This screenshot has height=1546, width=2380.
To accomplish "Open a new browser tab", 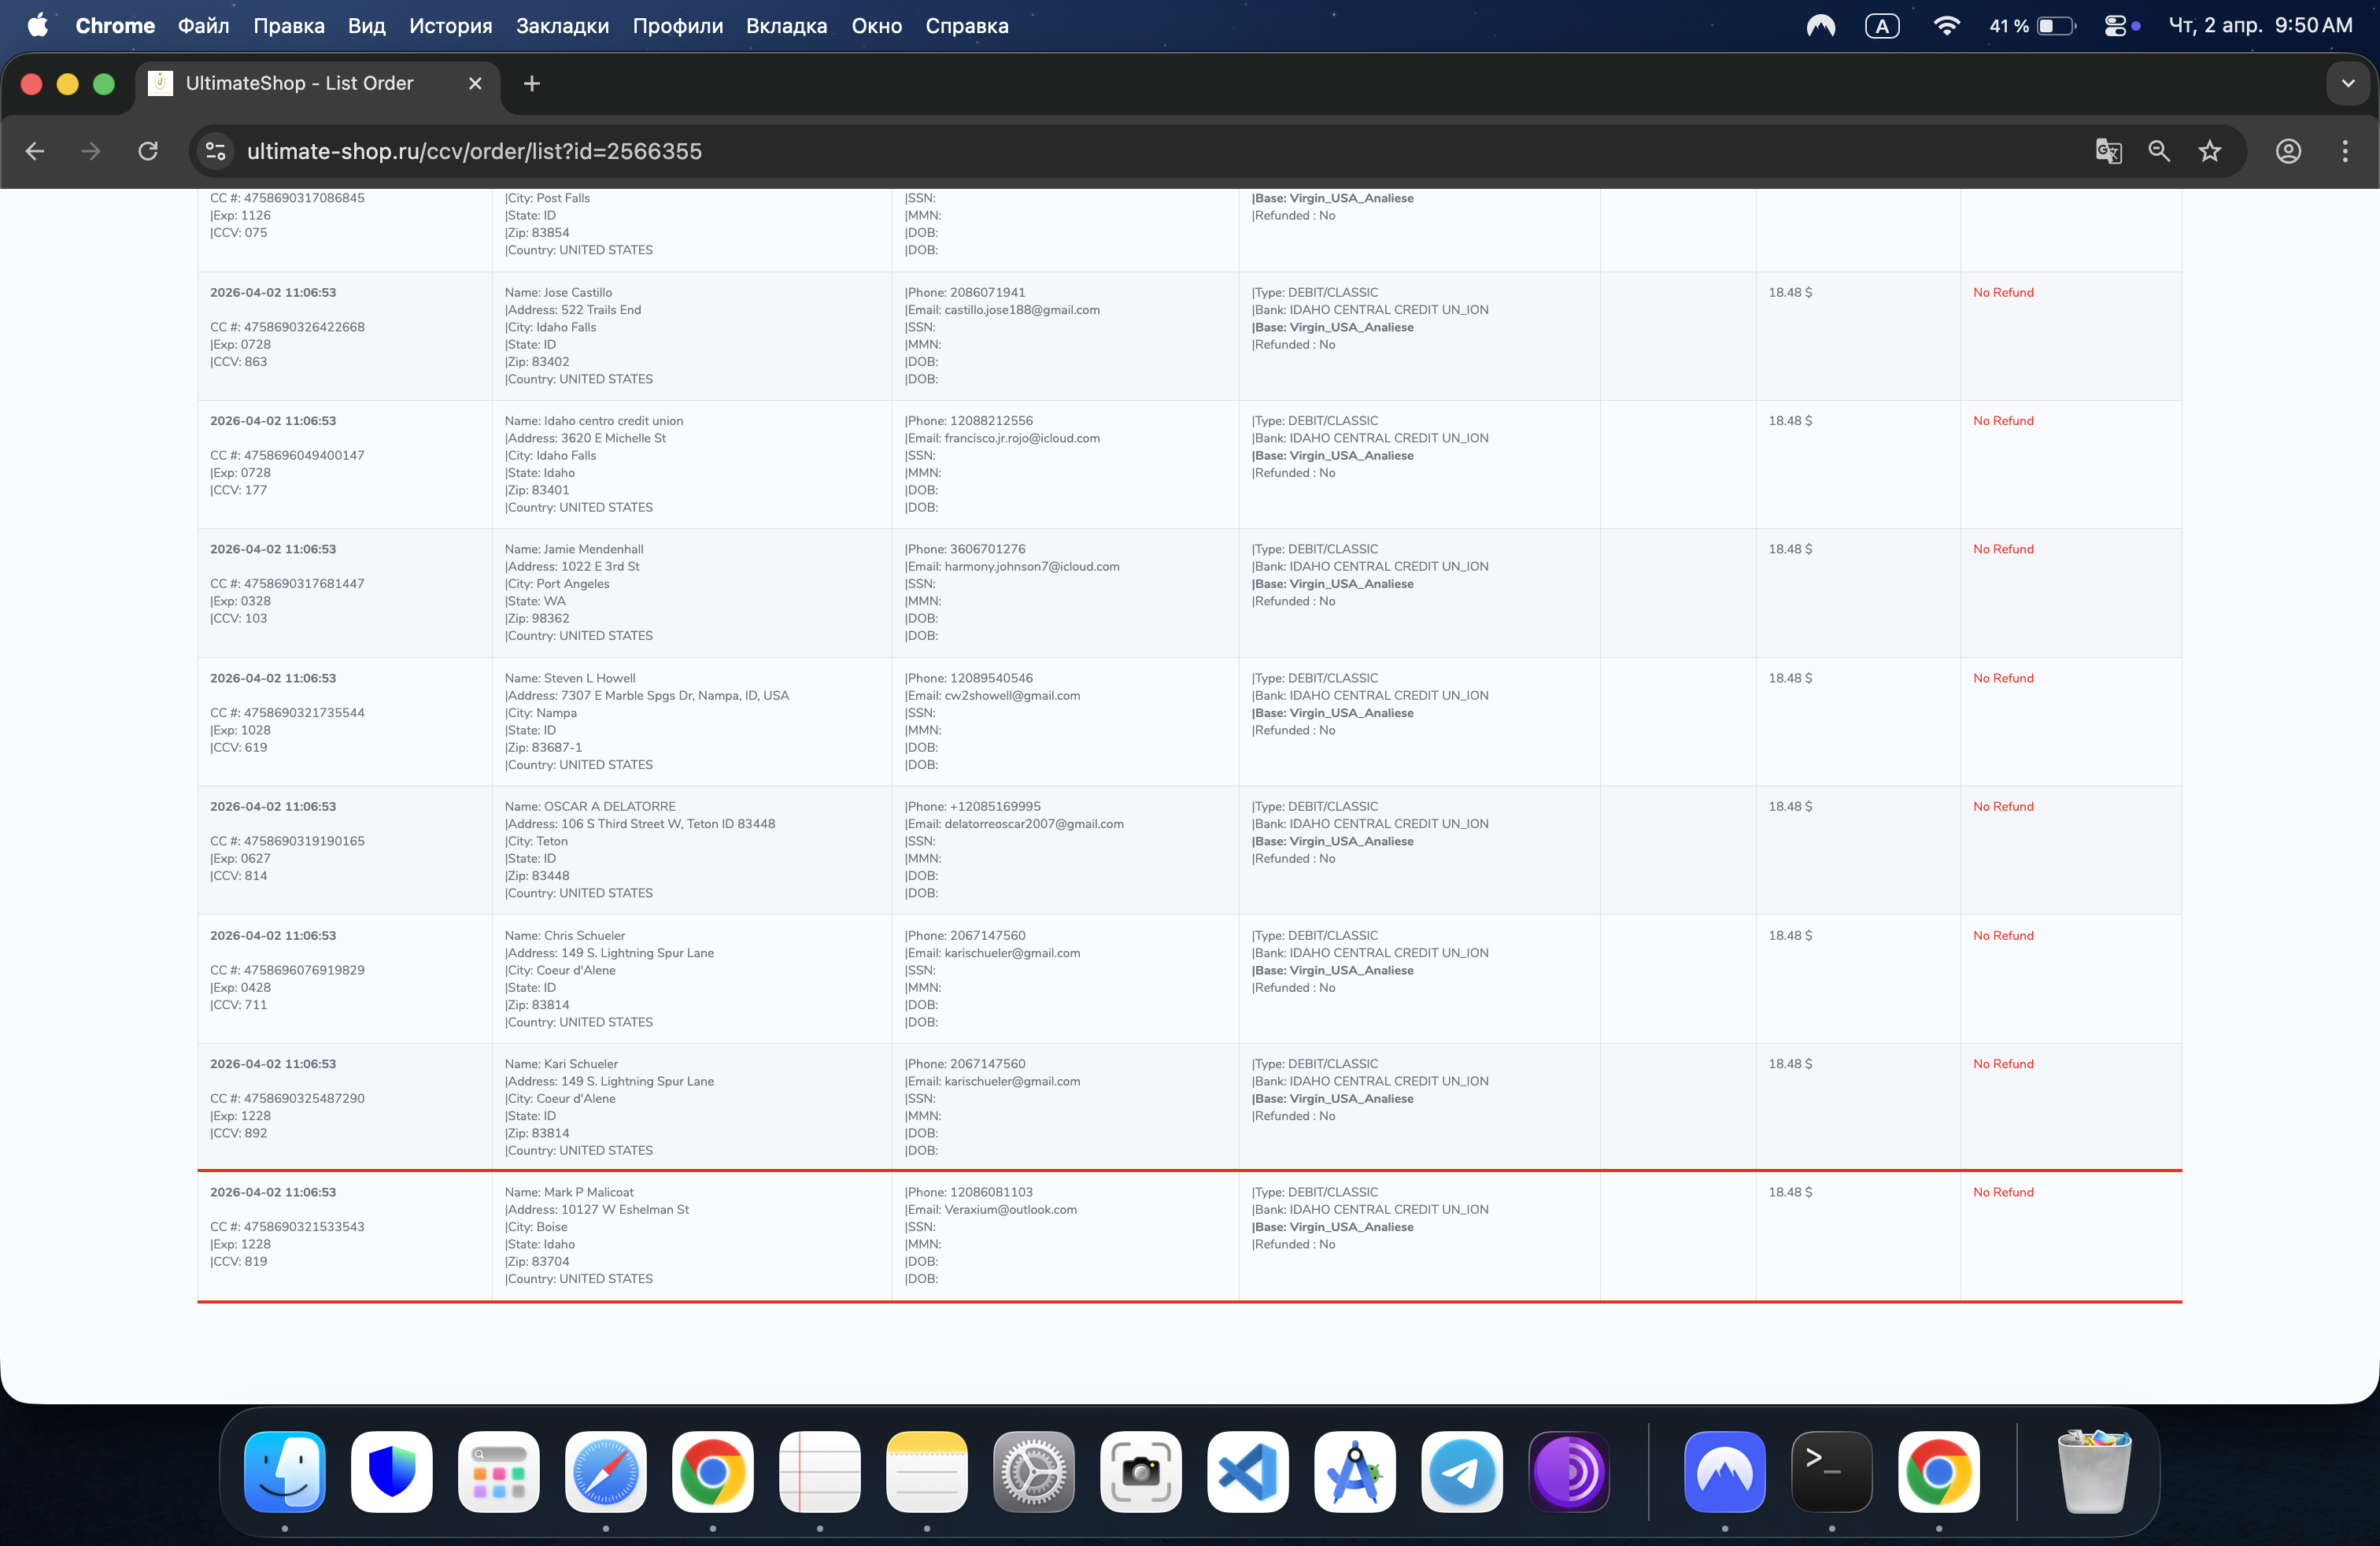I will [x=532, y=84].
